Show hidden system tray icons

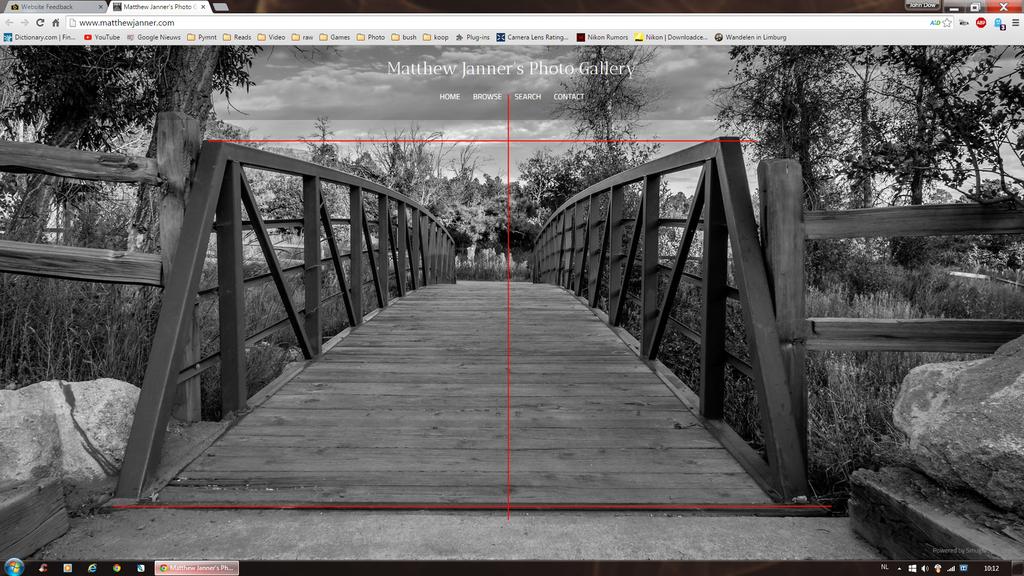pos(898,568)
